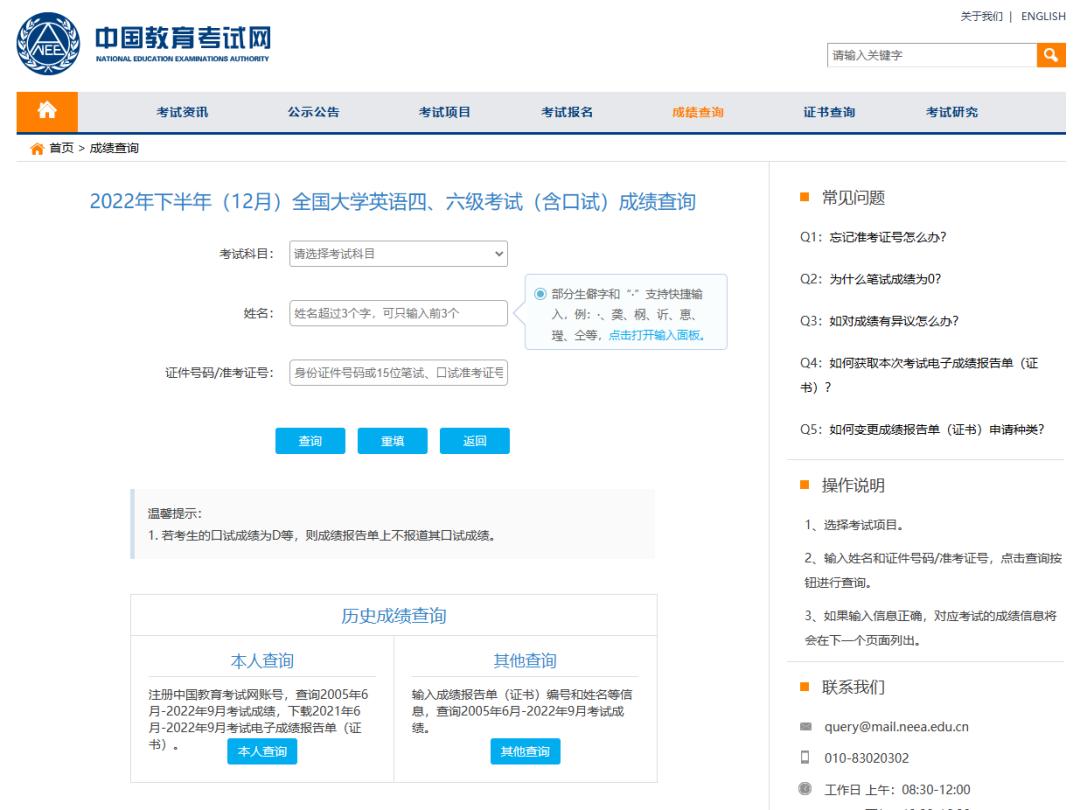Open Q4 about obtaining electronic score report
Viewport: 1080px width, 810px height.
(x=919, y=375)
